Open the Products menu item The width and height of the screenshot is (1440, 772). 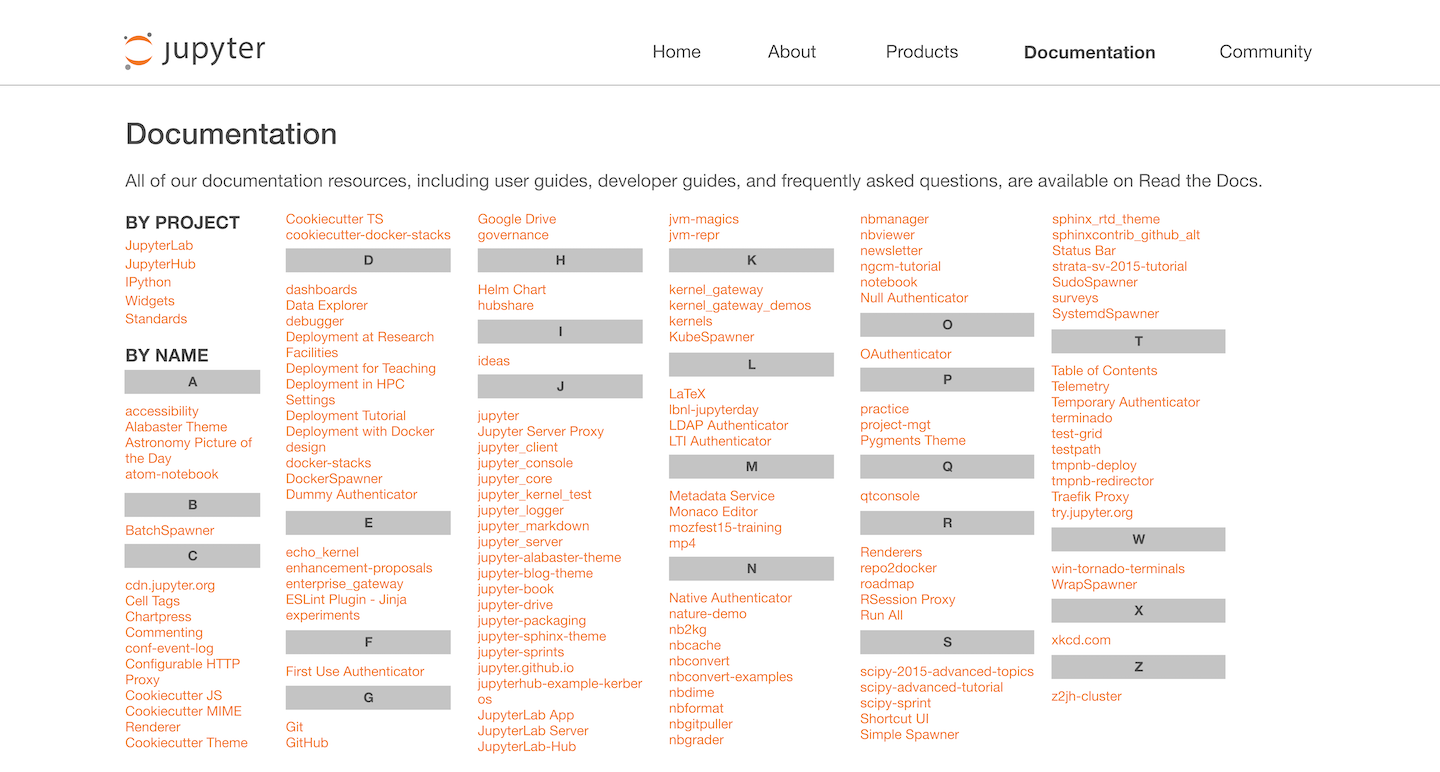[x=922, y=52]
